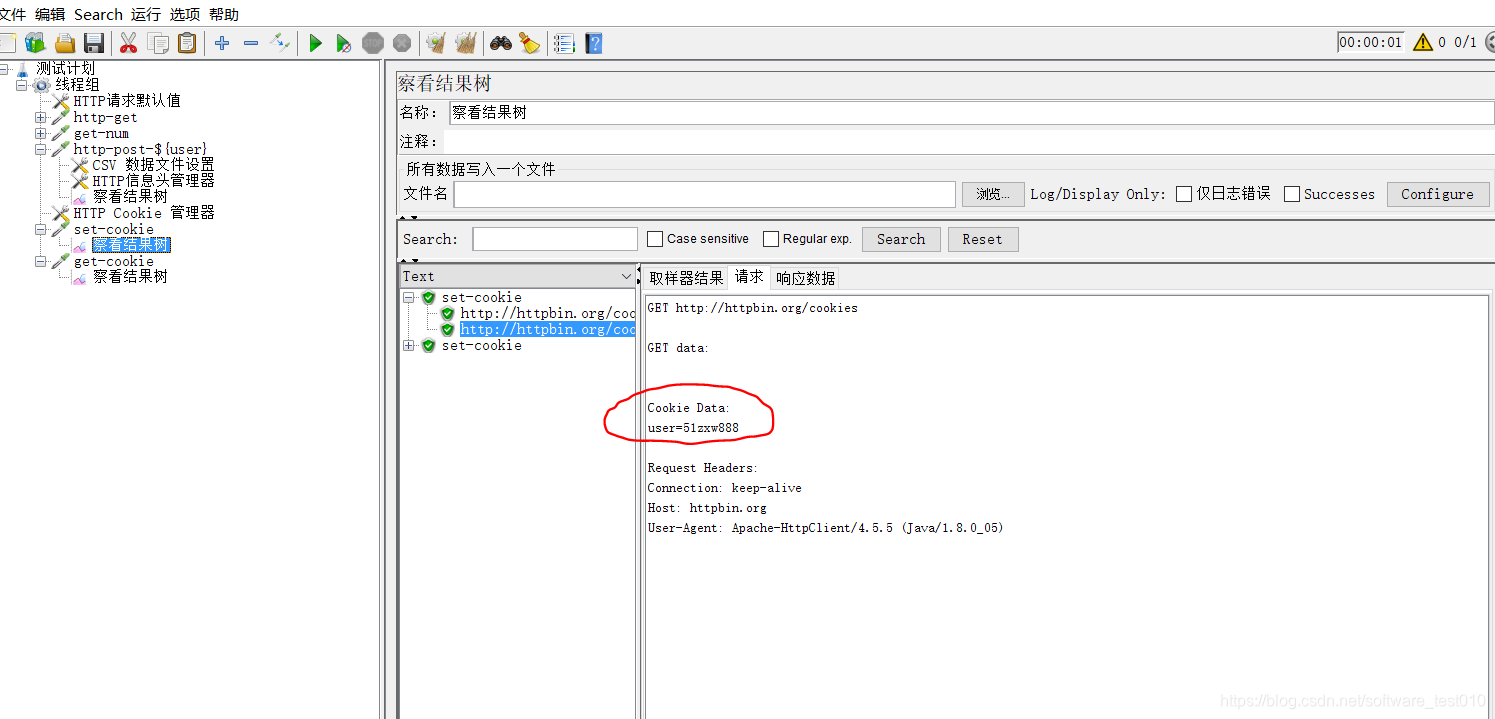The width and height of the screenshot is (1495, 719).
Task: Click the 文件名 filename input field
Action: point(705,194)
